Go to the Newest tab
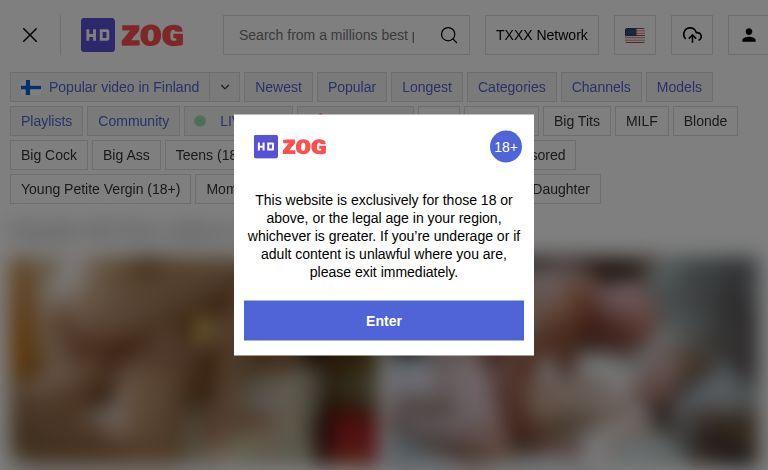This screenshot has width=768, height=470. [278, 87]
